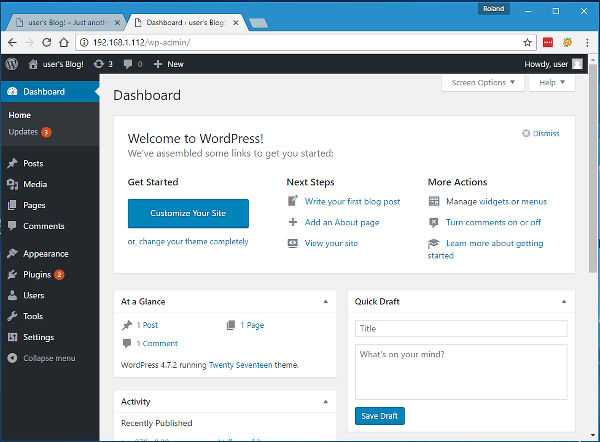
Task: Click the Dashboard gauge icon in sidebar
Action: (12, 91)
